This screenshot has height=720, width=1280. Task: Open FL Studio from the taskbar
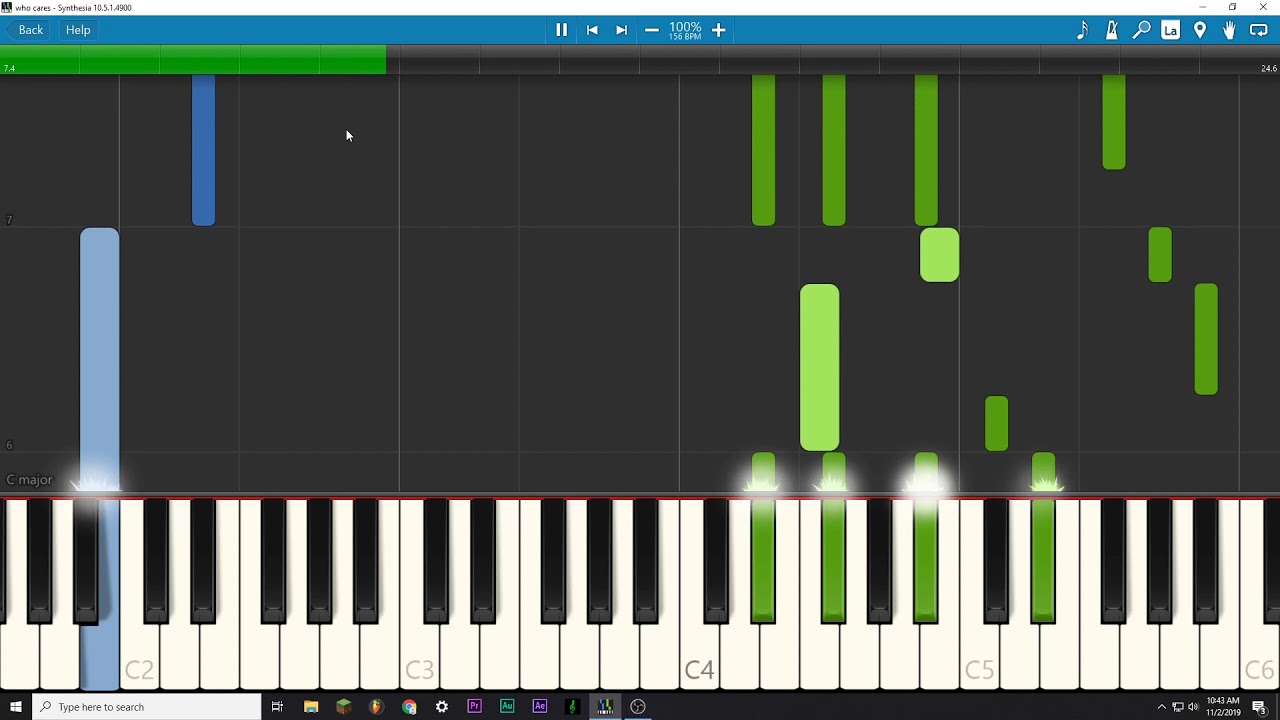376,707
